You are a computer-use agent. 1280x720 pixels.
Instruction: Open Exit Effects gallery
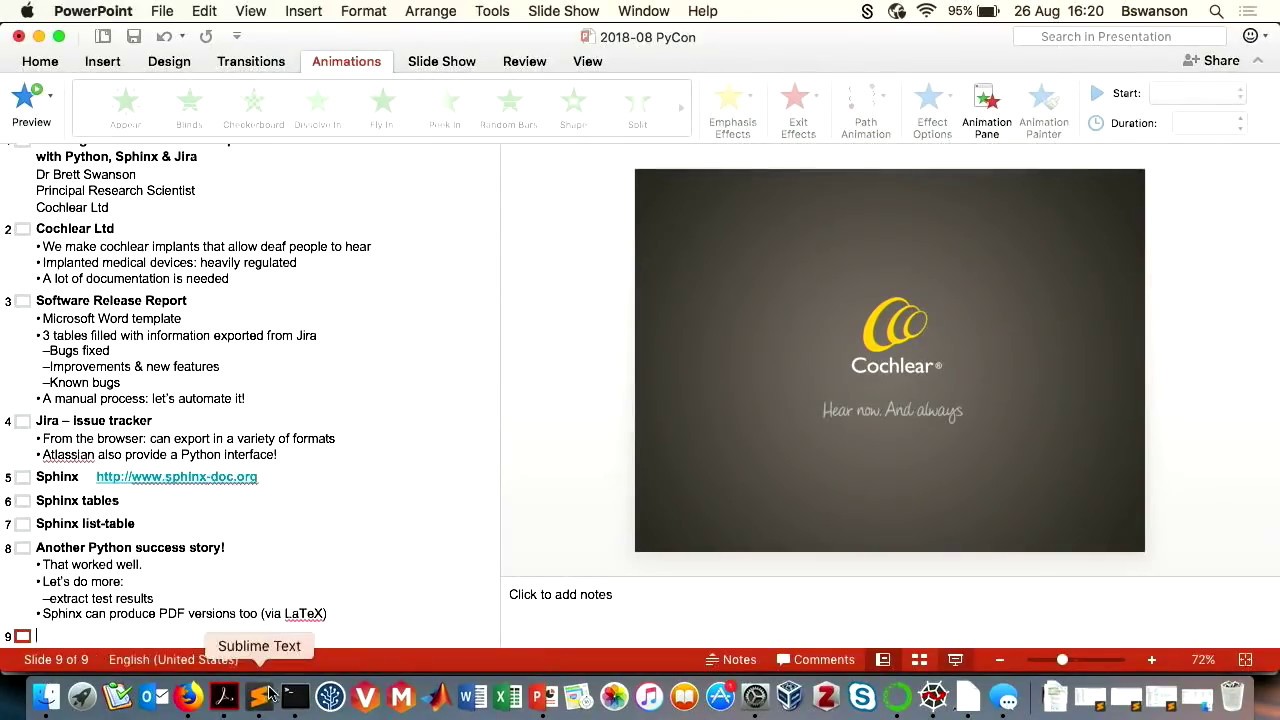(798, 111)
